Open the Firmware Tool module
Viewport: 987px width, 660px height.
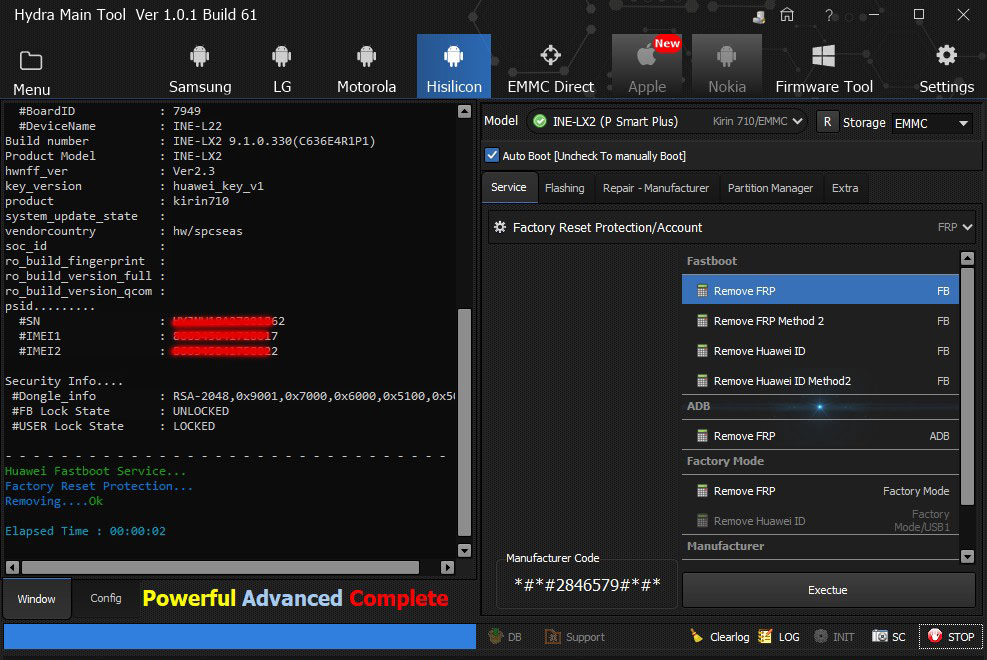coord(824,67)
